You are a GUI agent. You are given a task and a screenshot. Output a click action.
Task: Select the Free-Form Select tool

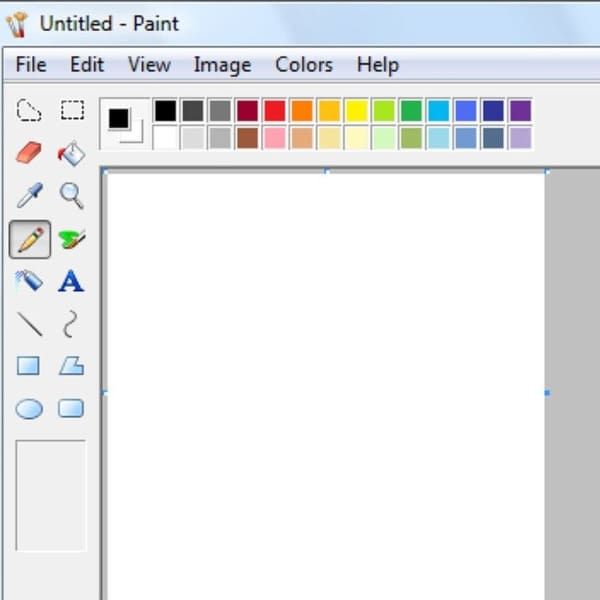(29, 111)
